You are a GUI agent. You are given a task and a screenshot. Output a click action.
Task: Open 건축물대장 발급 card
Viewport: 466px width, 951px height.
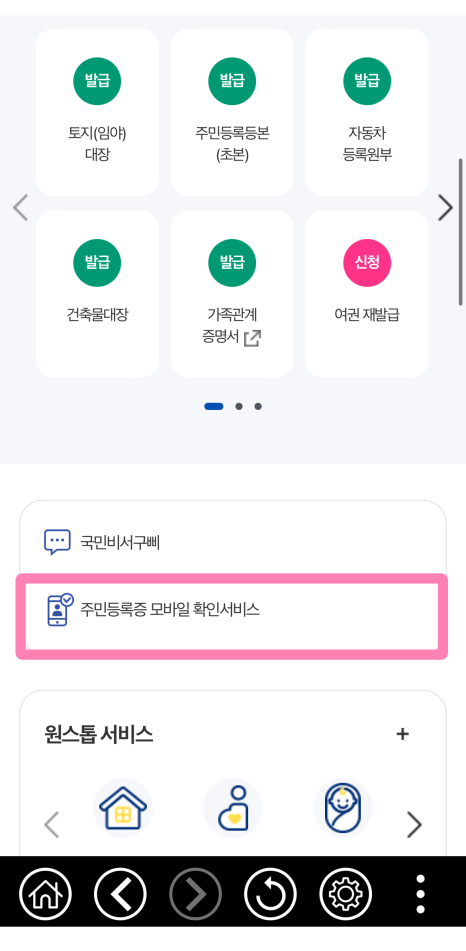click(98, 294)
